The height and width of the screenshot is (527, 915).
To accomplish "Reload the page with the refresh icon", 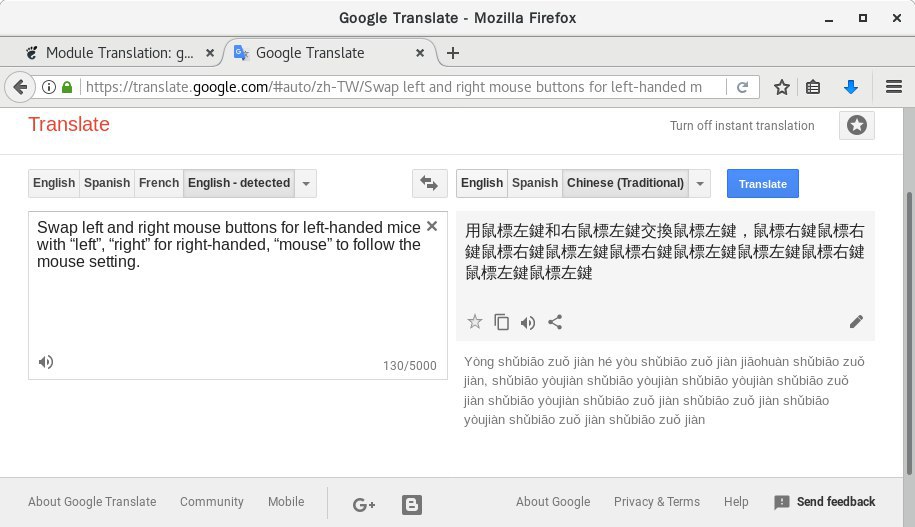I will pos(742,88).
